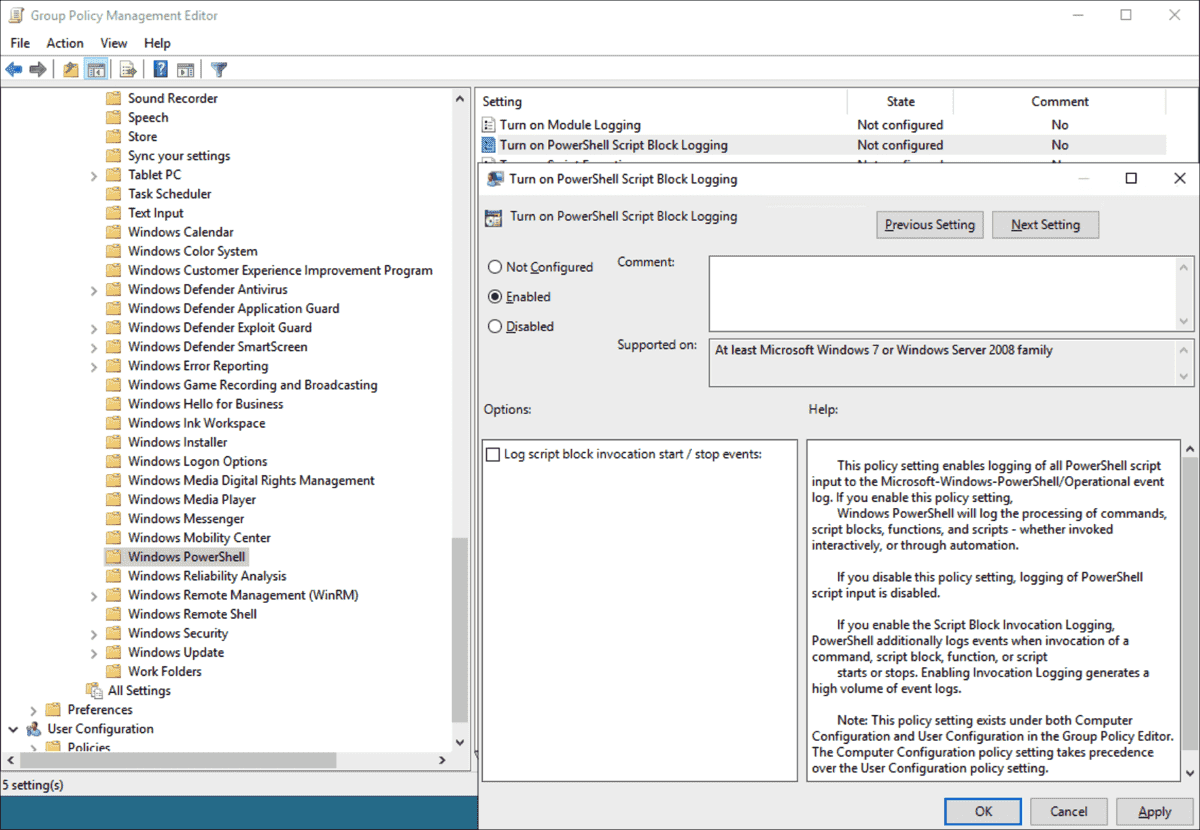
Task: Click the Up One Level folder icon
Action: (70, 69)
